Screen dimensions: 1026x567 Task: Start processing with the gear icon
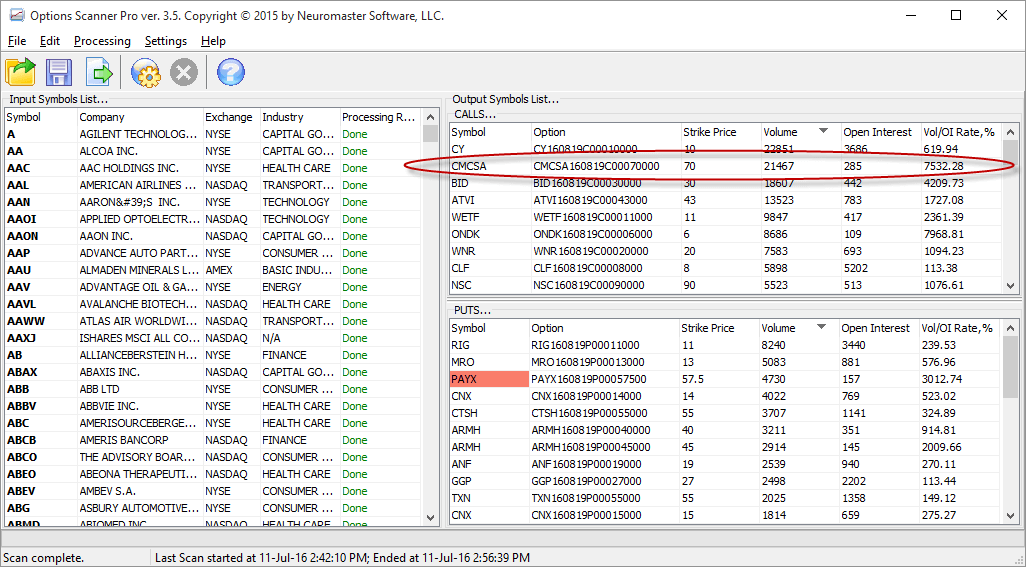coord(145,72)
